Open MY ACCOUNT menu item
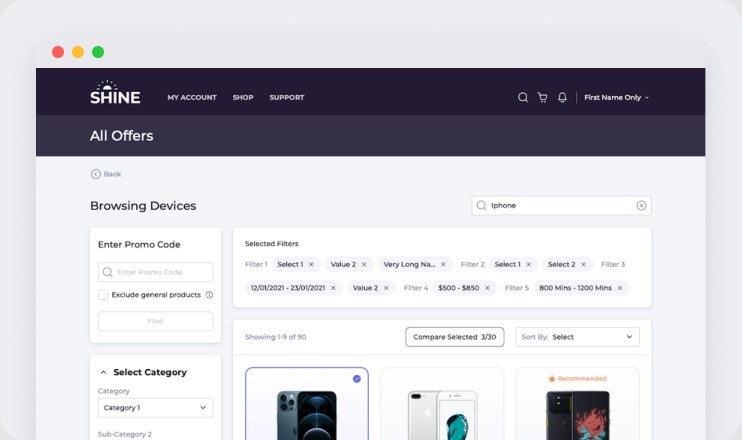 pos(192,97)
